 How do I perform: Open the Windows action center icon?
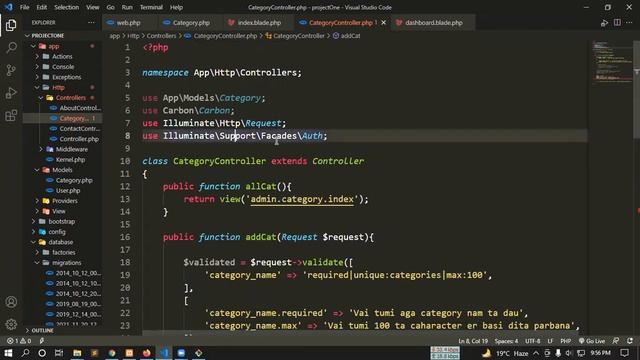tap(624, 353)
